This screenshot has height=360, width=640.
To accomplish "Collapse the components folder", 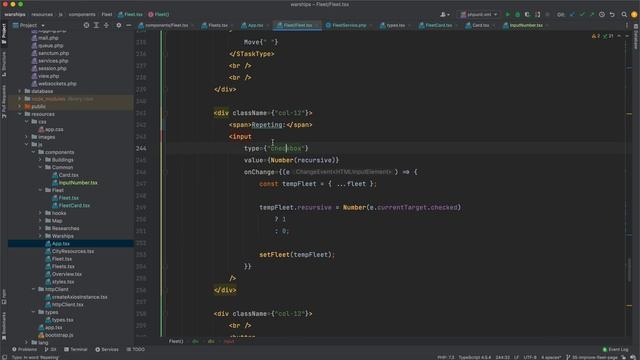I will click(33, 152).
